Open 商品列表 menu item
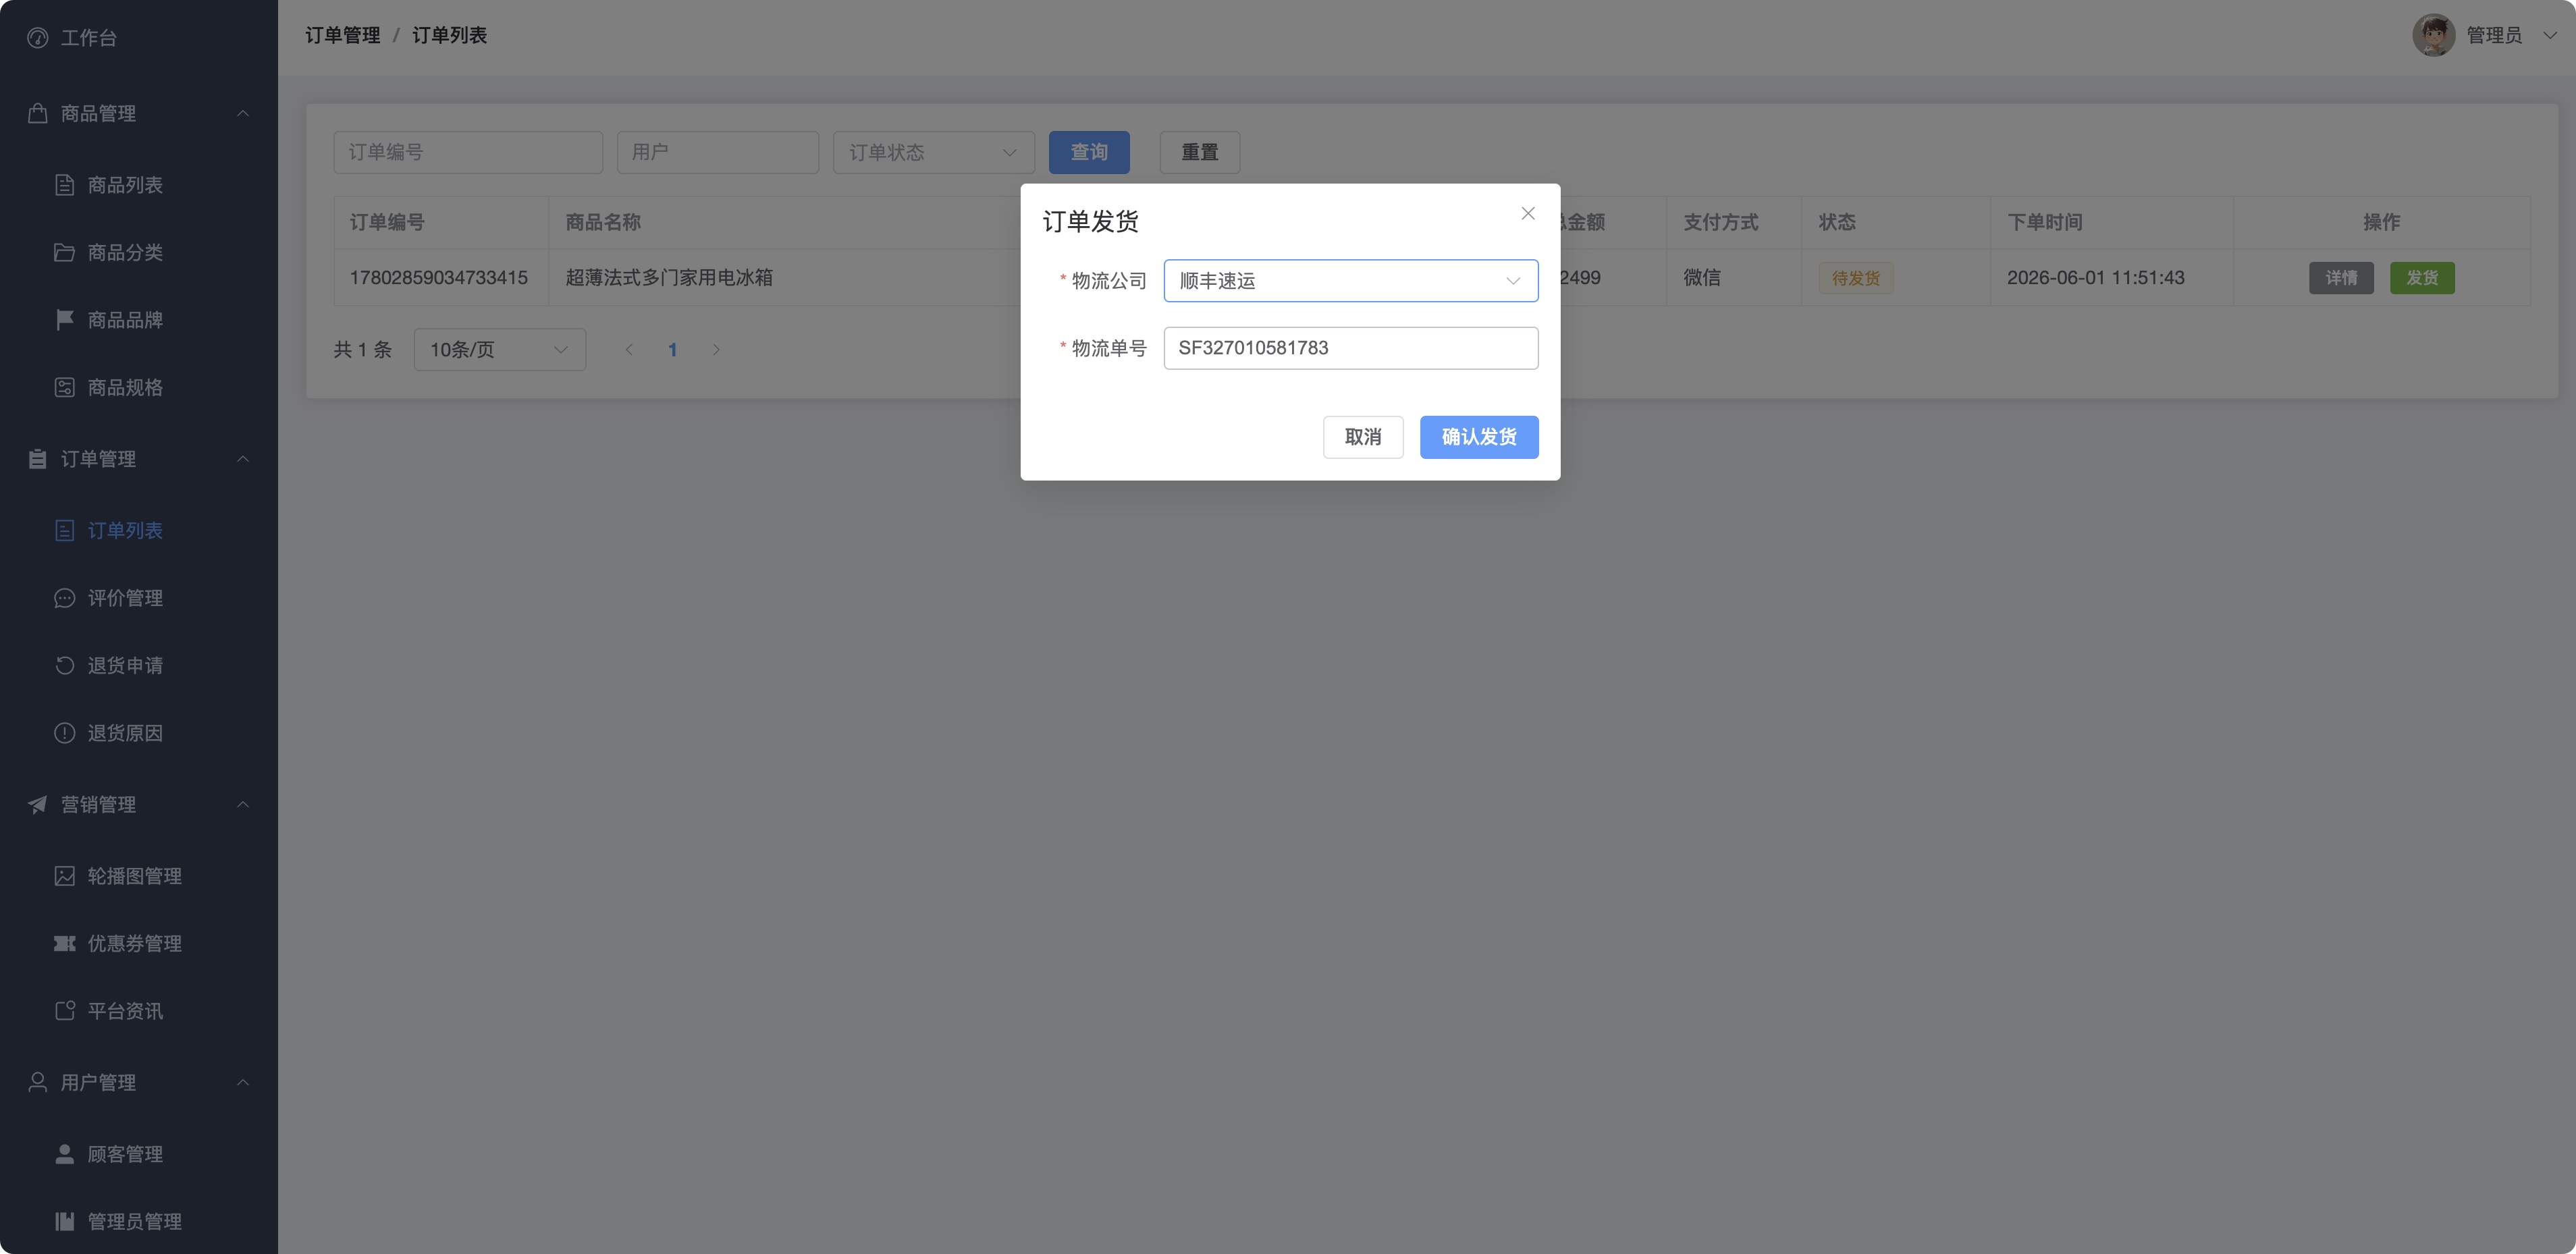2576x1254 pixels. tap(139, 185)
